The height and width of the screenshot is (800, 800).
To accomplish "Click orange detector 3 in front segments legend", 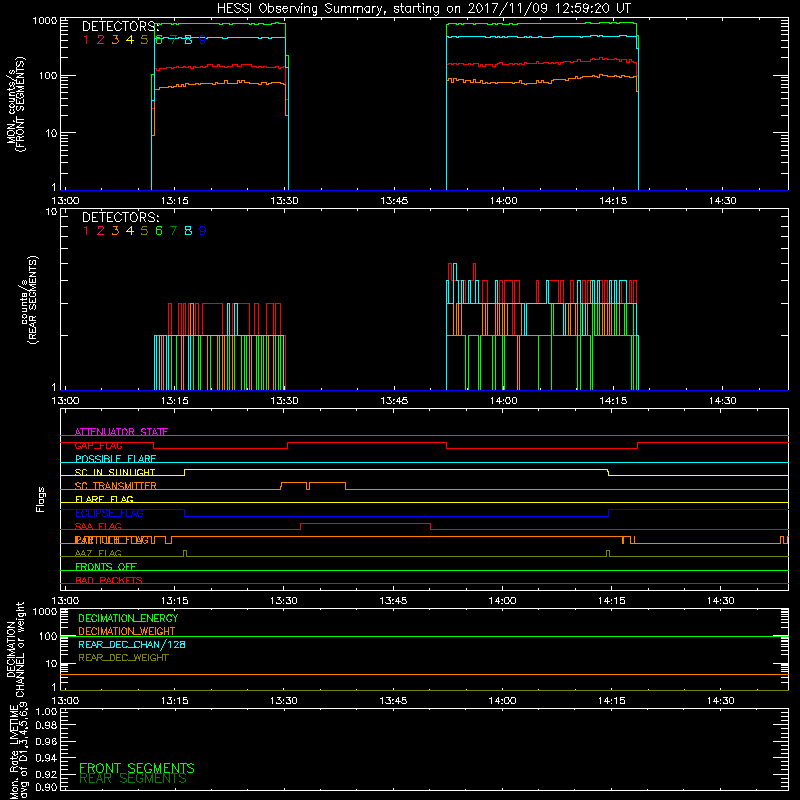I will click(115, 40).
